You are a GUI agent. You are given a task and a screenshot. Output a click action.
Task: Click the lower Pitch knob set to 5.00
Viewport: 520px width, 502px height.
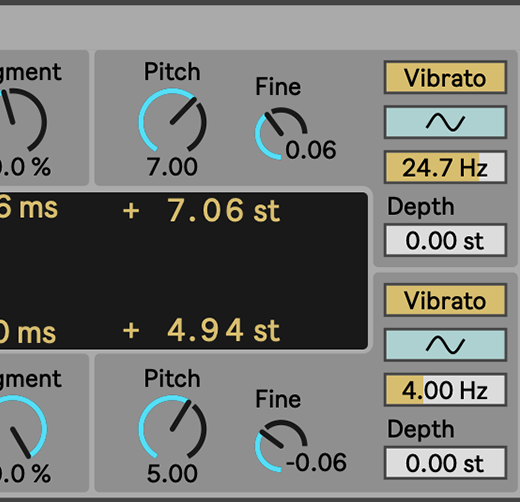[x=172, y=428]
